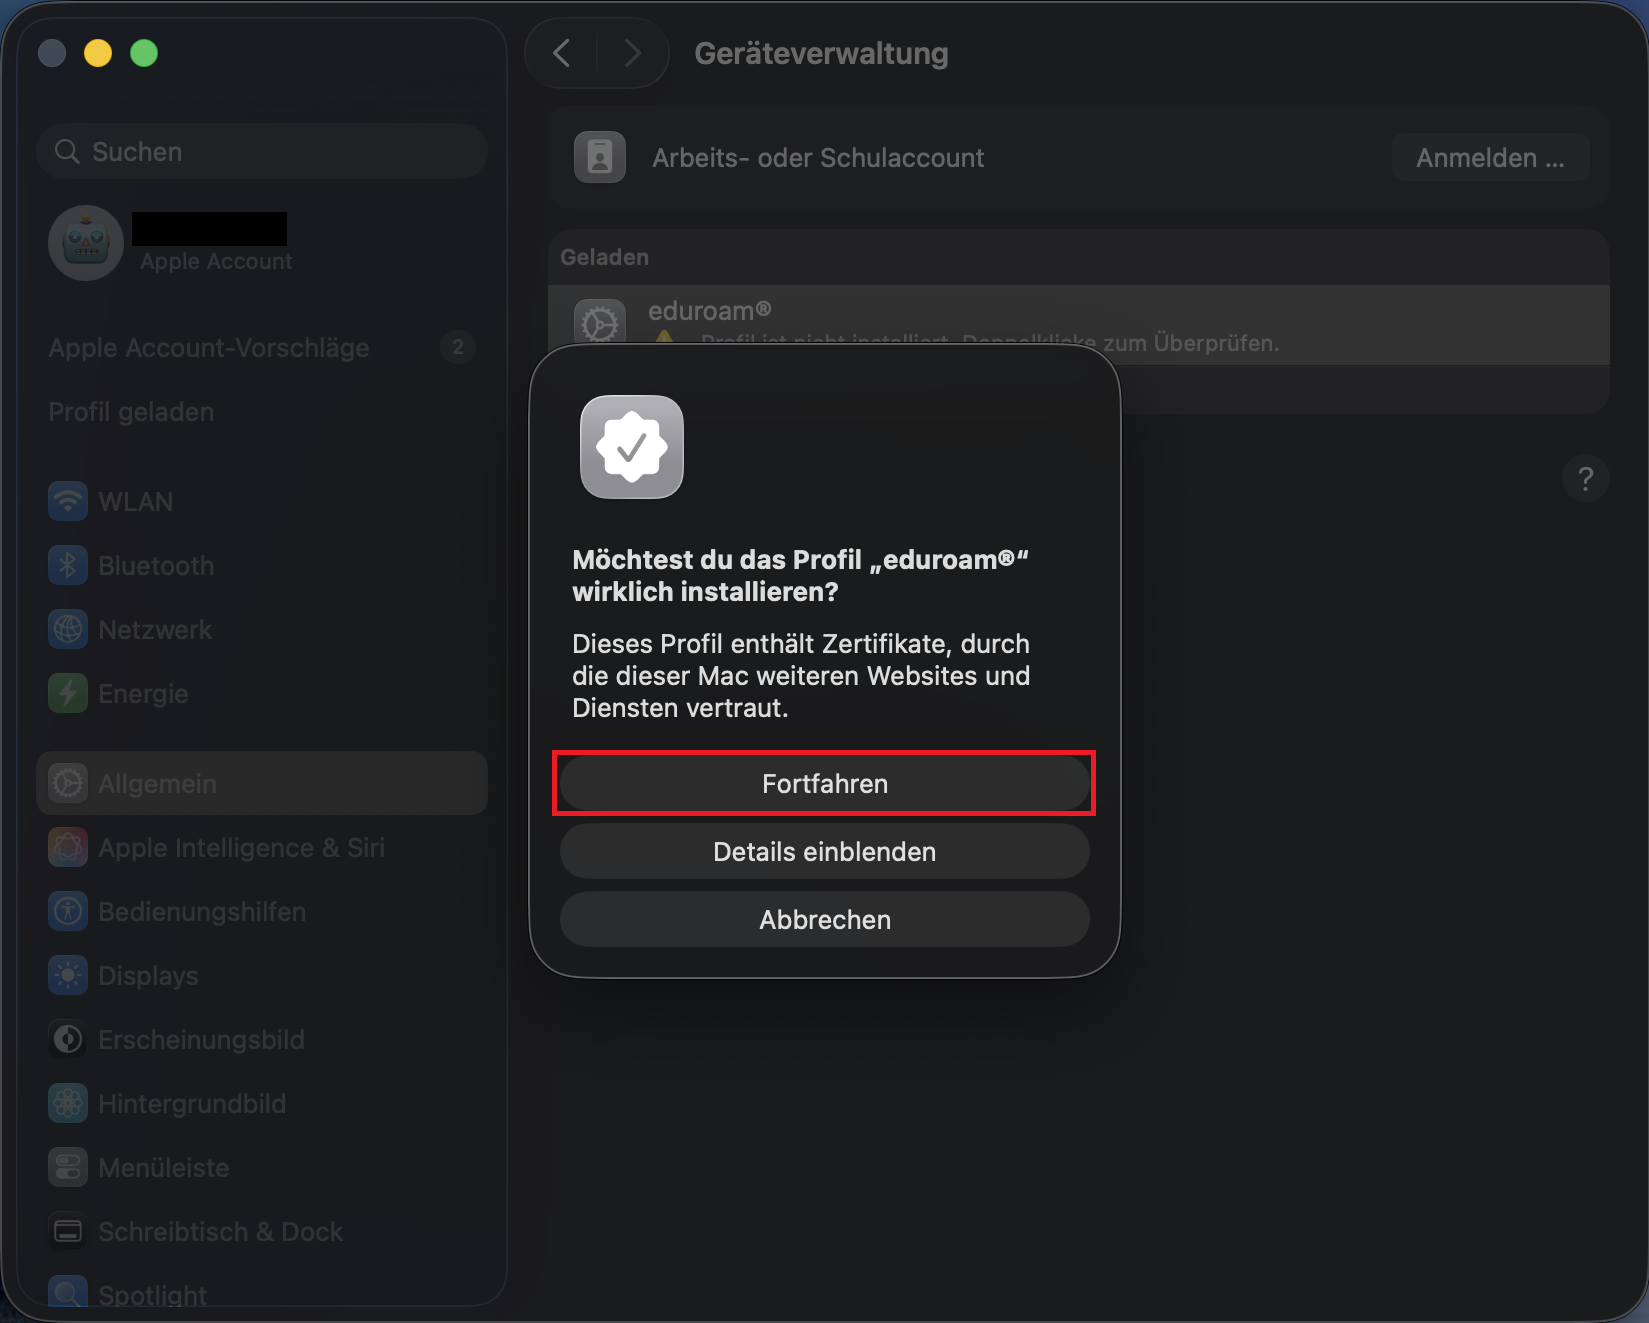This screenshot has width=1649, height=1323.
Task: Click the WLAN wifi icon
Action: [x=68, y=501]
